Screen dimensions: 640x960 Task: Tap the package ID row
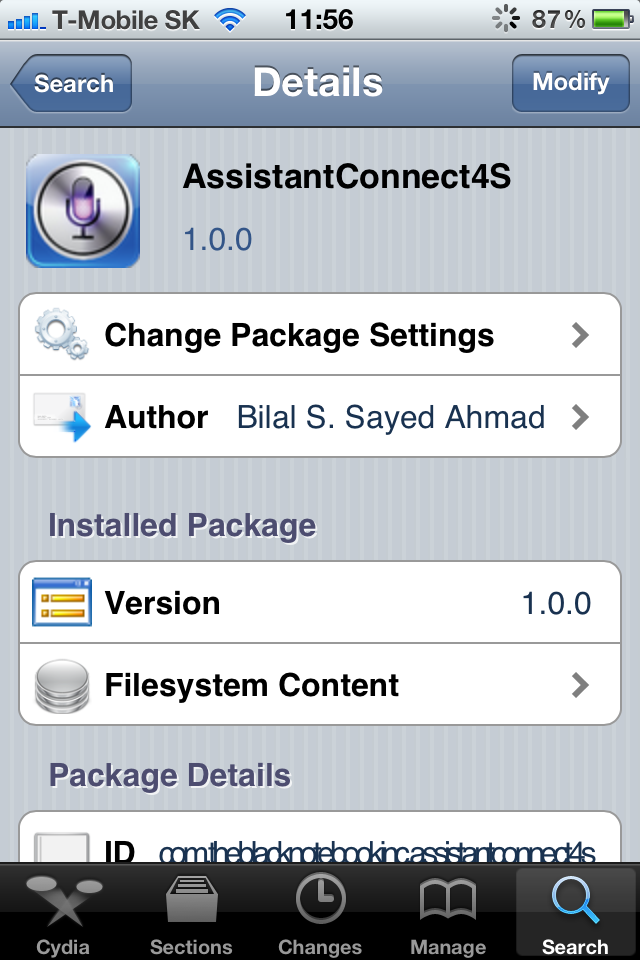click(320, 848)
